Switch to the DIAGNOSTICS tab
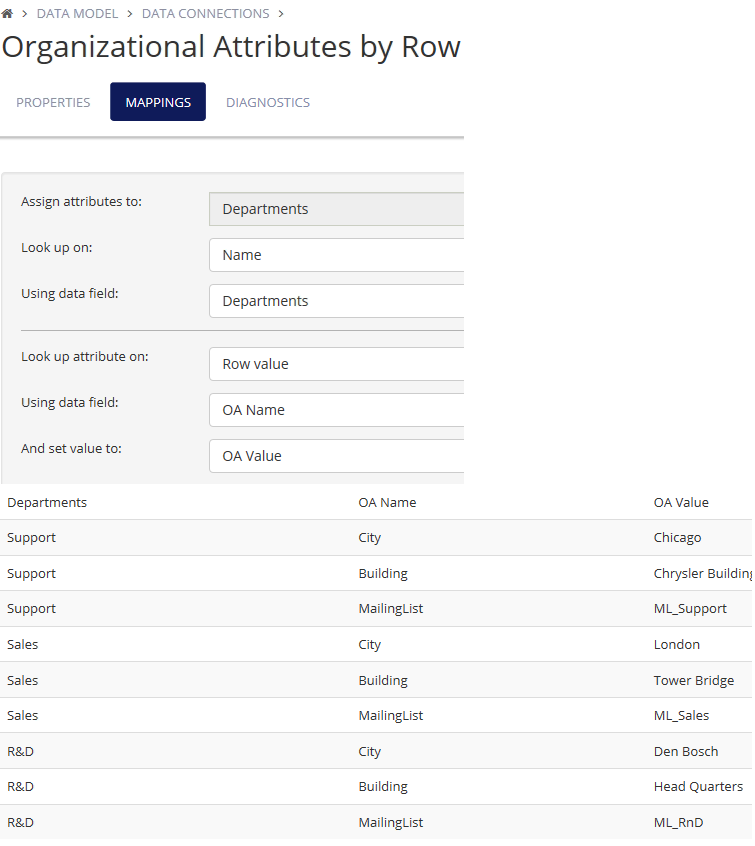The image size is (755, 846). 268,102
